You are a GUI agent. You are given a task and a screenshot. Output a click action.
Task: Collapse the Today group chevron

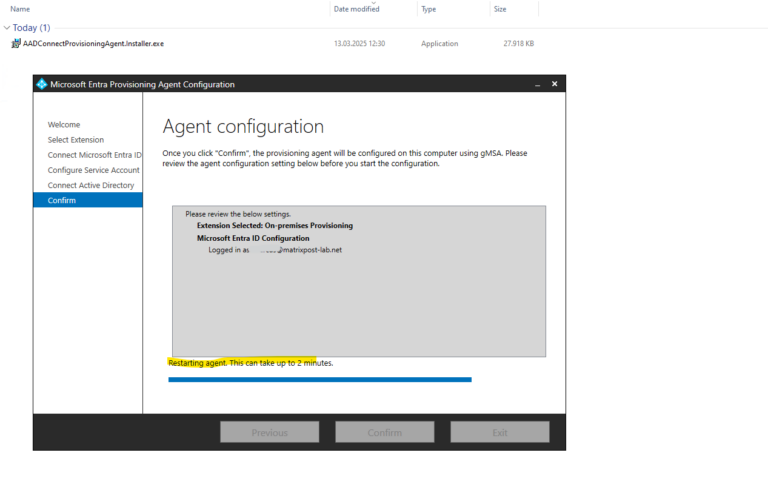7,28
